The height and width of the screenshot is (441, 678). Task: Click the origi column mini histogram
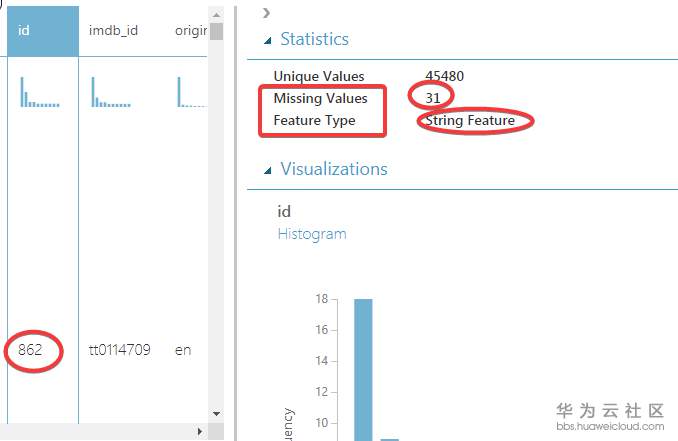190,93
